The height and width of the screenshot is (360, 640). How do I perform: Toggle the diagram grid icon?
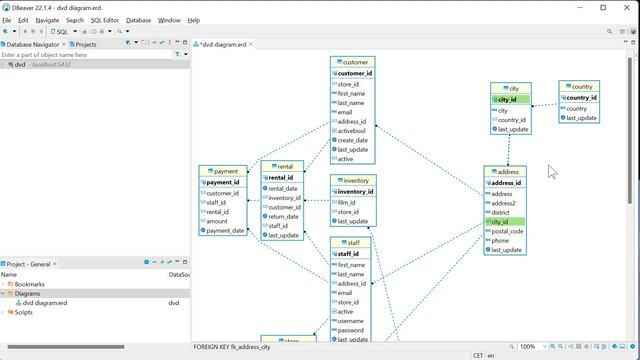[x=579, y=347]
